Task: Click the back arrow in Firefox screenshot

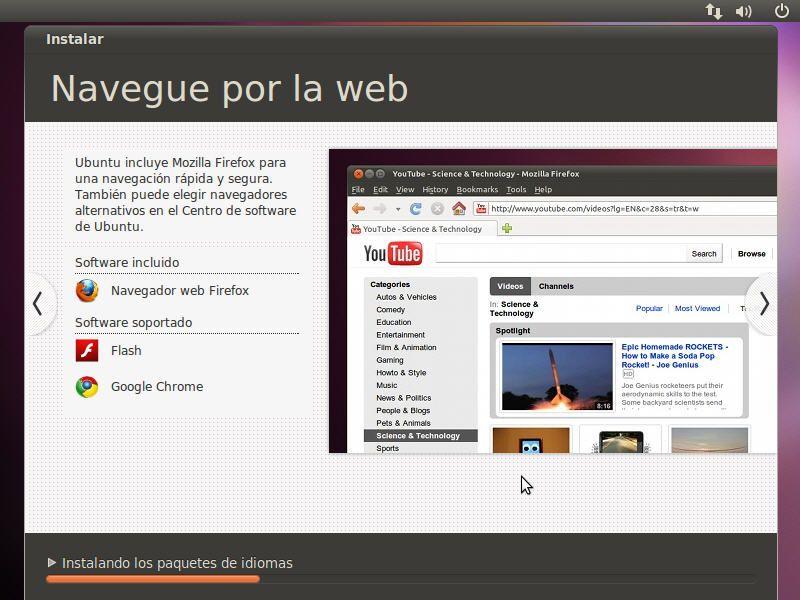Action: pos(359,208)
